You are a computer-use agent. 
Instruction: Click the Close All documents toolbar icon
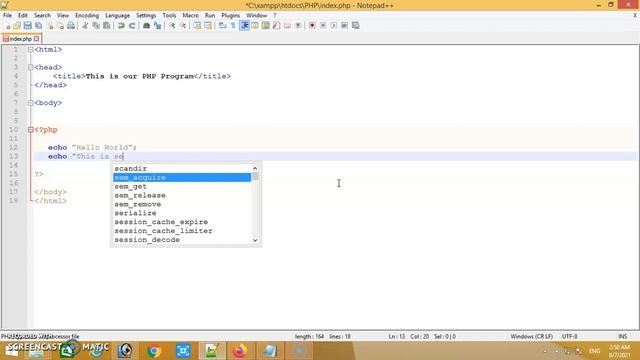[x=60, y=25]
